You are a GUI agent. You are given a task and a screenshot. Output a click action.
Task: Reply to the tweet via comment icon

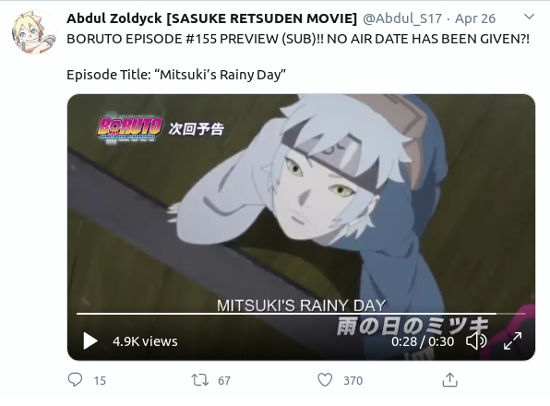(75, 380)
